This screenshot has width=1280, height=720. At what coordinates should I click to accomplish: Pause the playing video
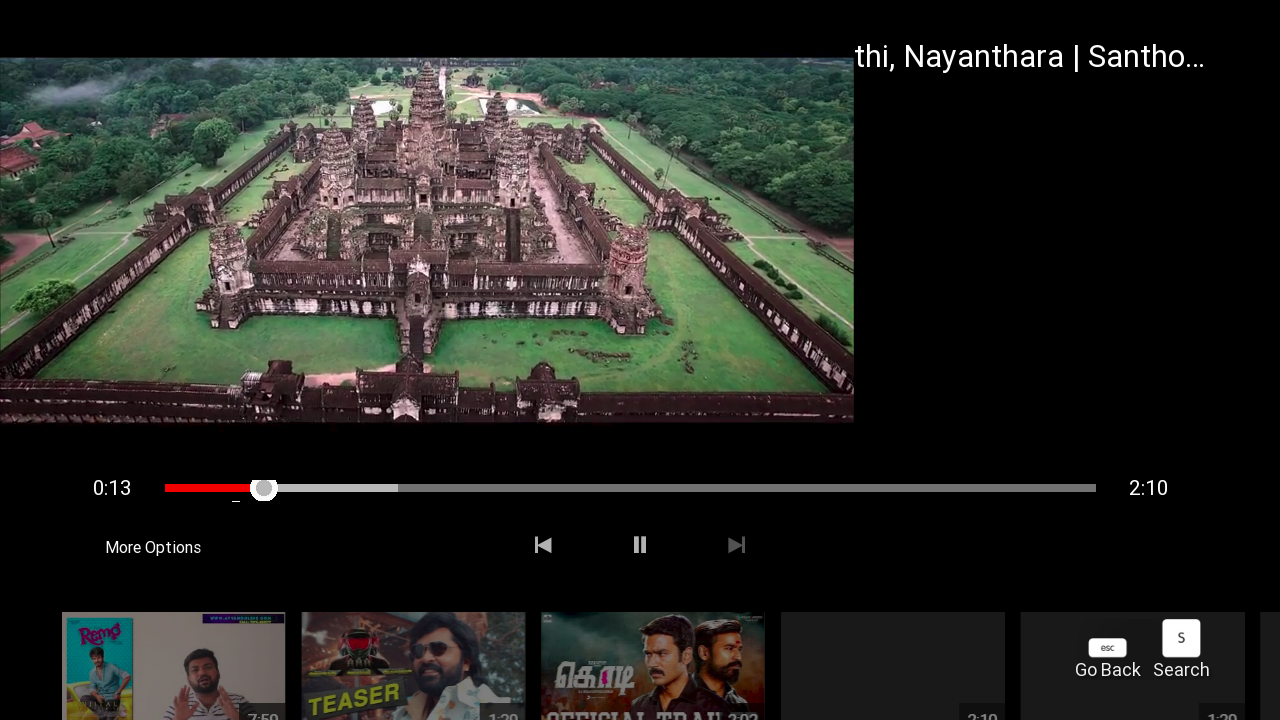click(640, 545)
